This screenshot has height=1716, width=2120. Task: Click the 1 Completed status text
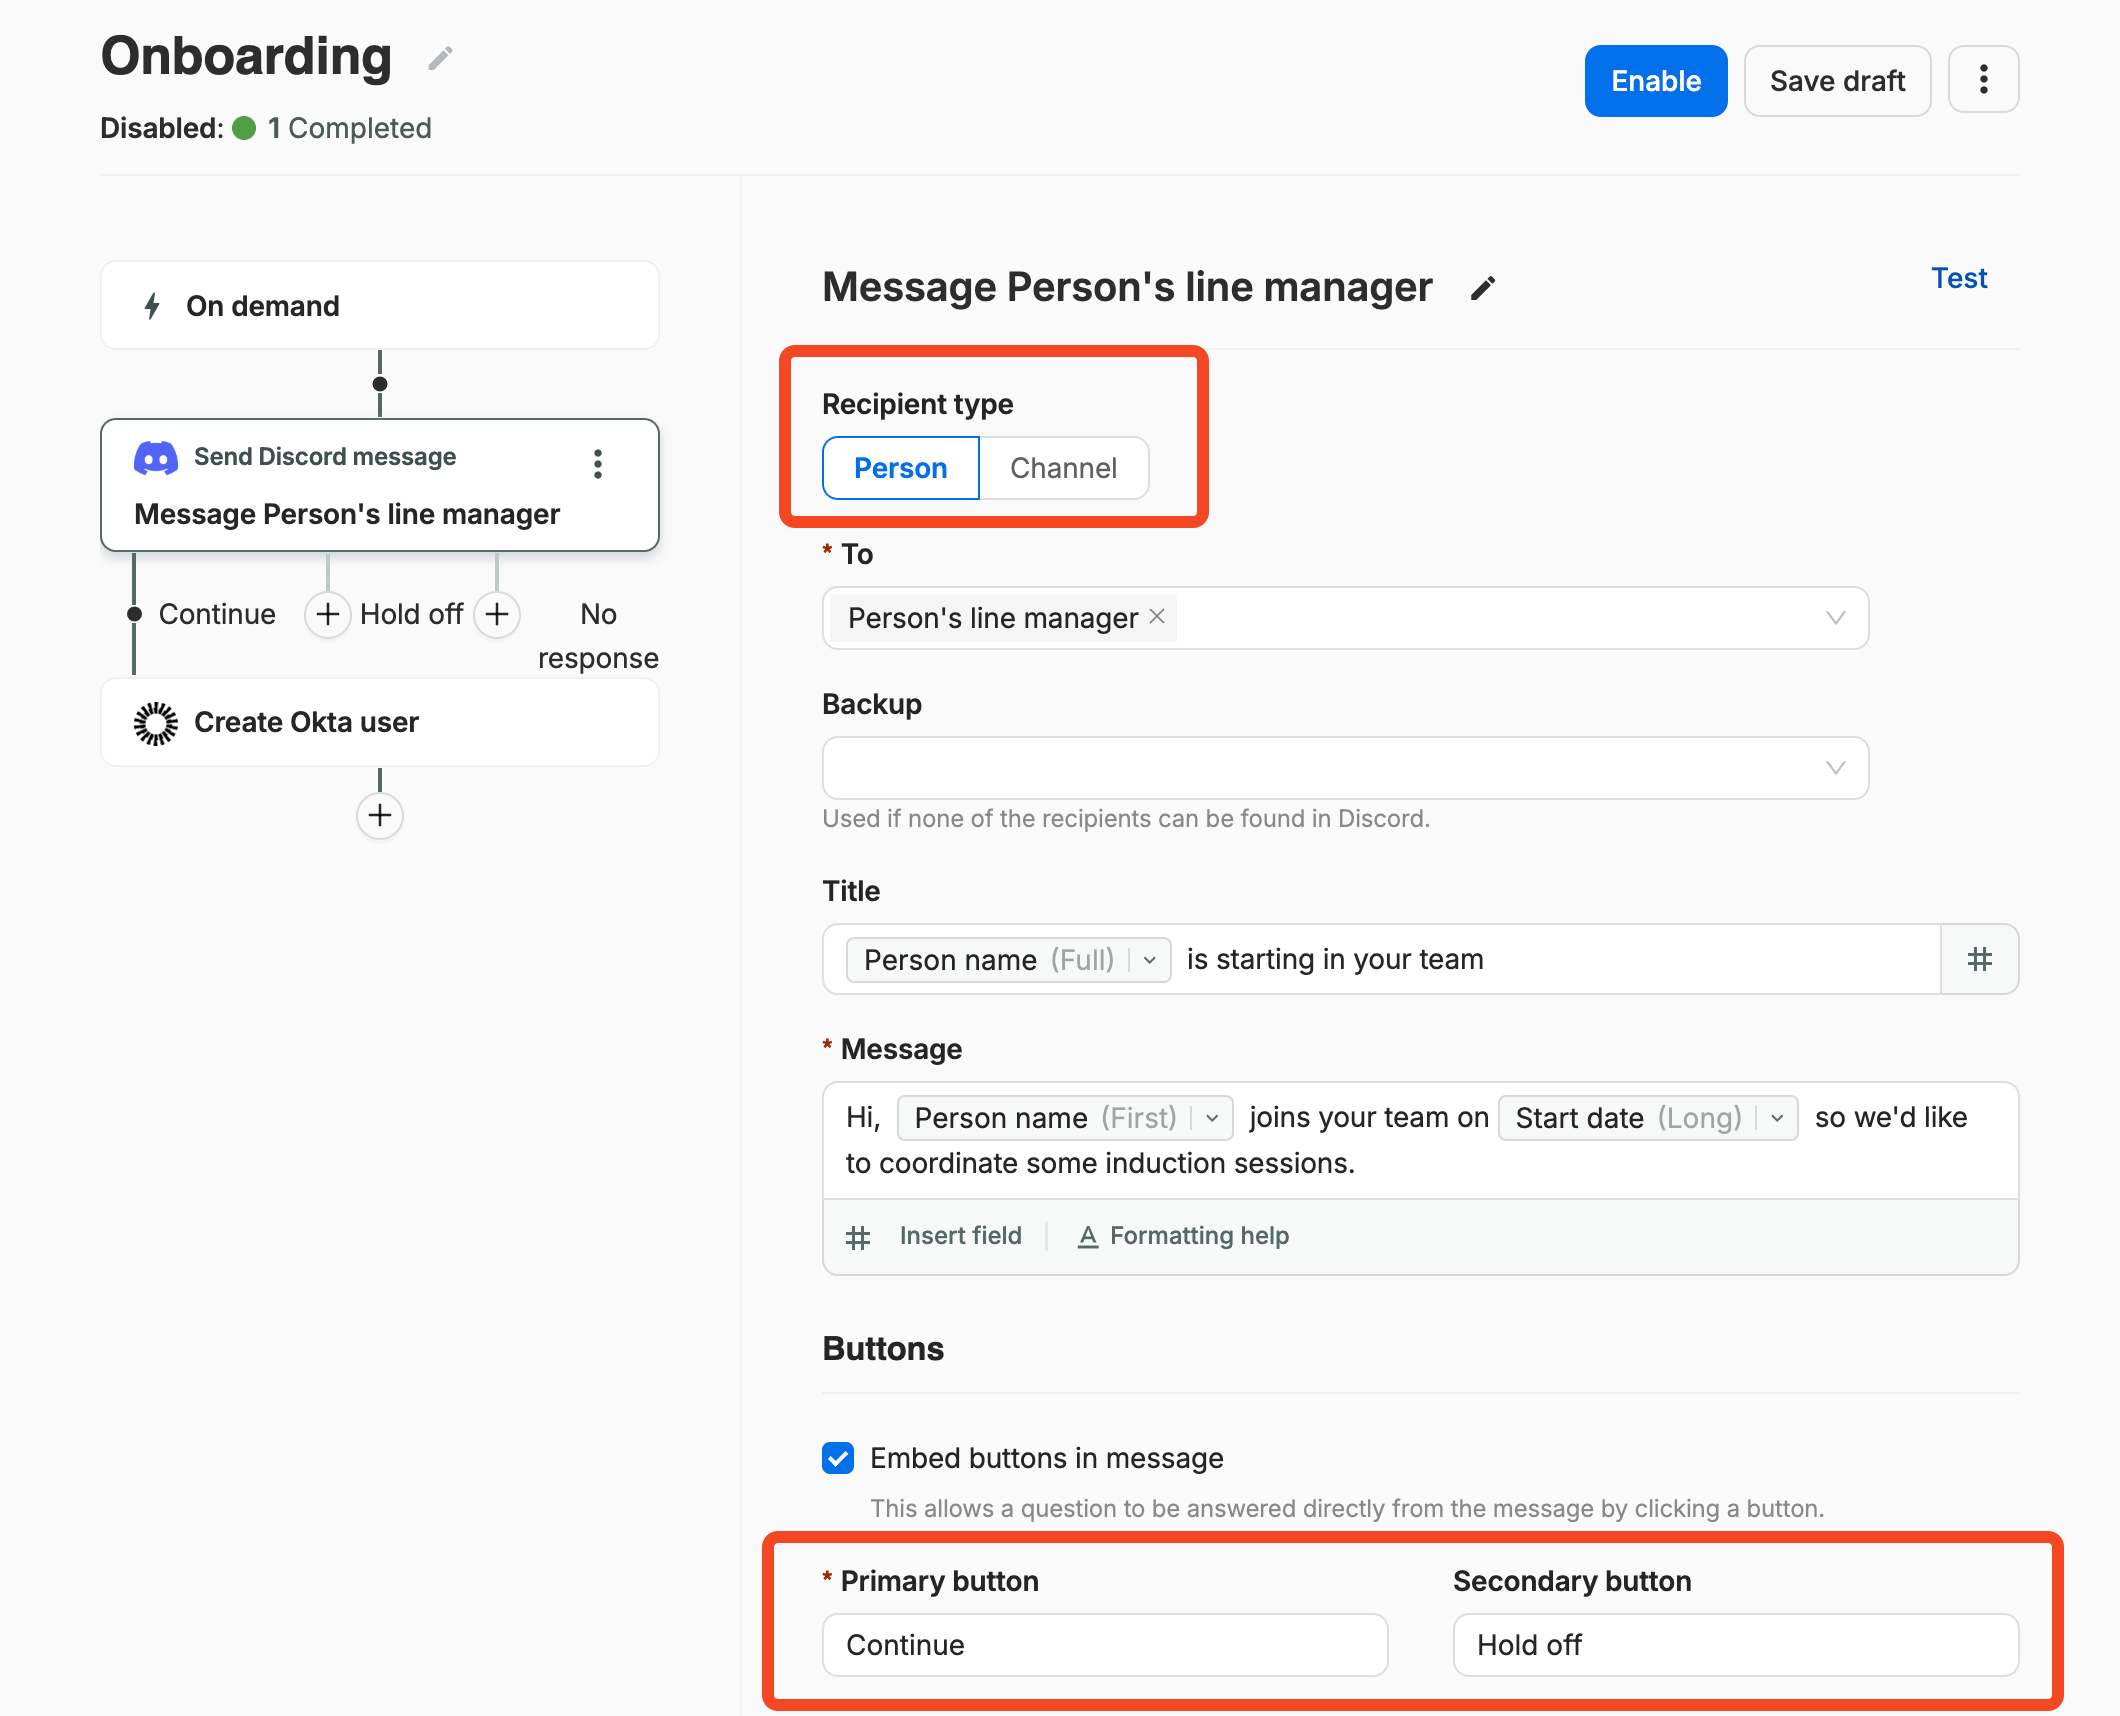coord(350,128)
